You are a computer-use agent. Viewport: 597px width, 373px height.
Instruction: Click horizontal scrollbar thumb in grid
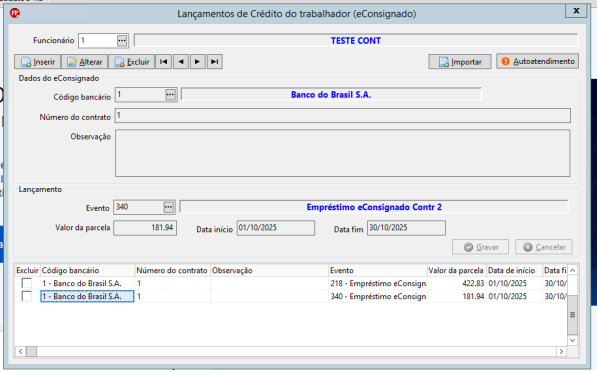point(31,351)
